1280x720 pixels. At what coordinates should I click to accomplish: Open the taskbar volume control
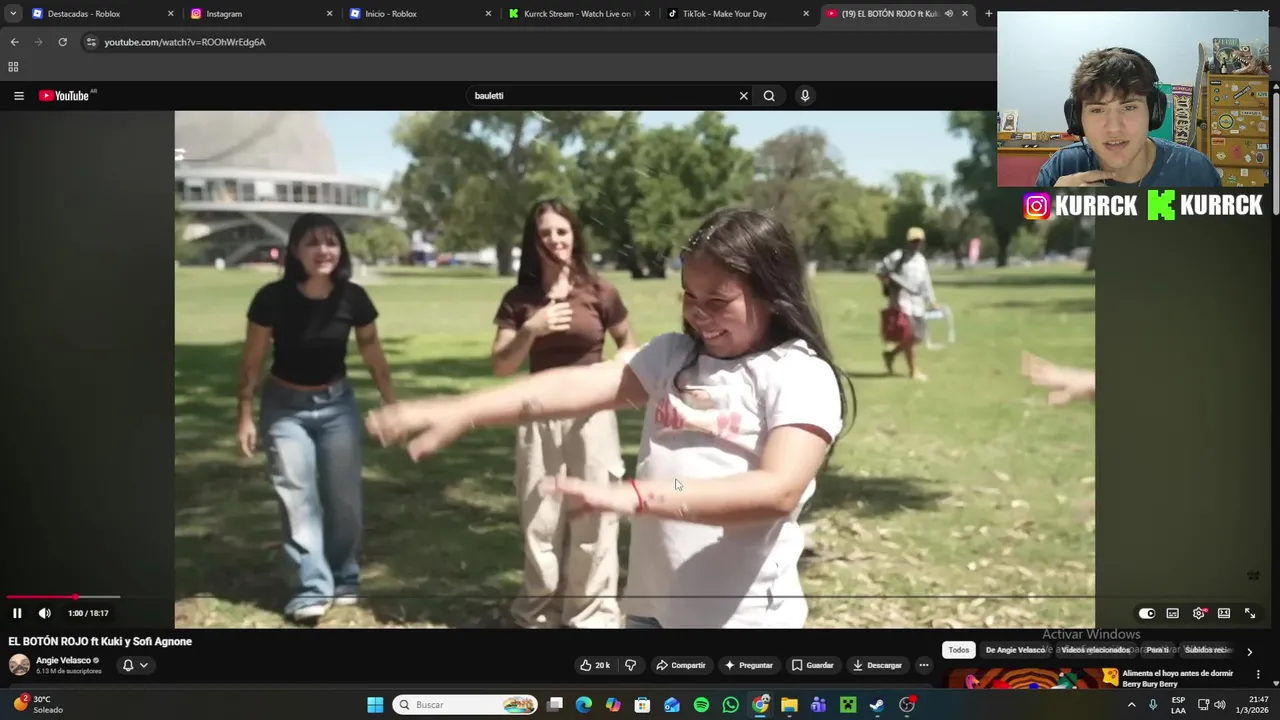click(x=1219, y=705)
